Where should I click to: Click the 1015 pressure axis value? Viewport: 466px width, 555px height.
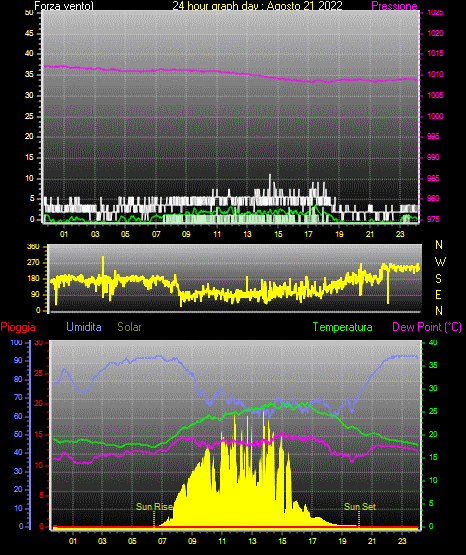click(436, 53)
